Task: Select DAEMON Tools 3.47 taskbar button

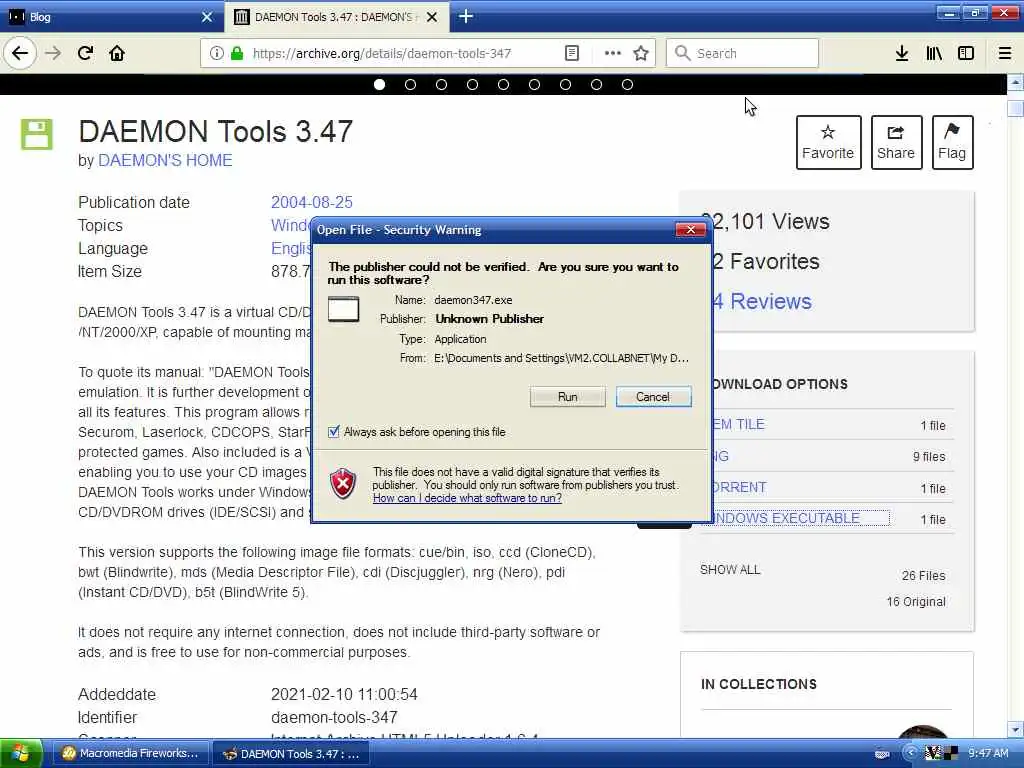Action: [291, 753]
